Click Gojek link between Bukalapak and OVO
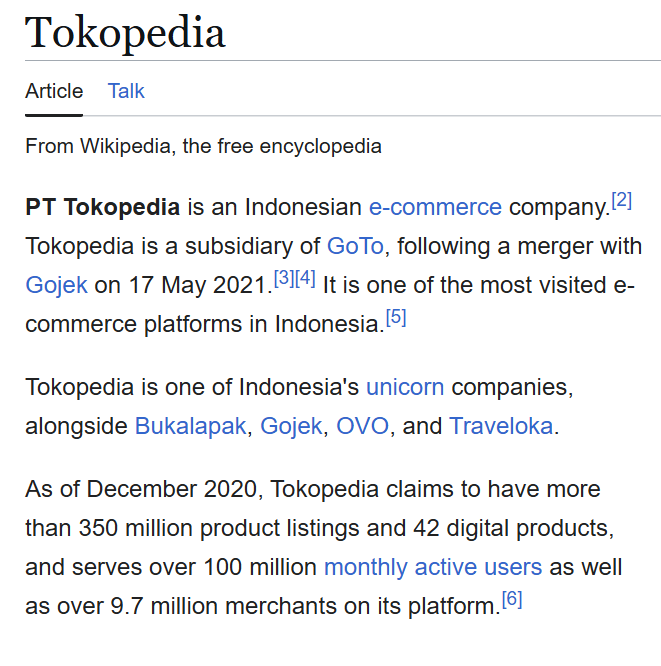Screen dimensions: 661x666 [291, 426]
